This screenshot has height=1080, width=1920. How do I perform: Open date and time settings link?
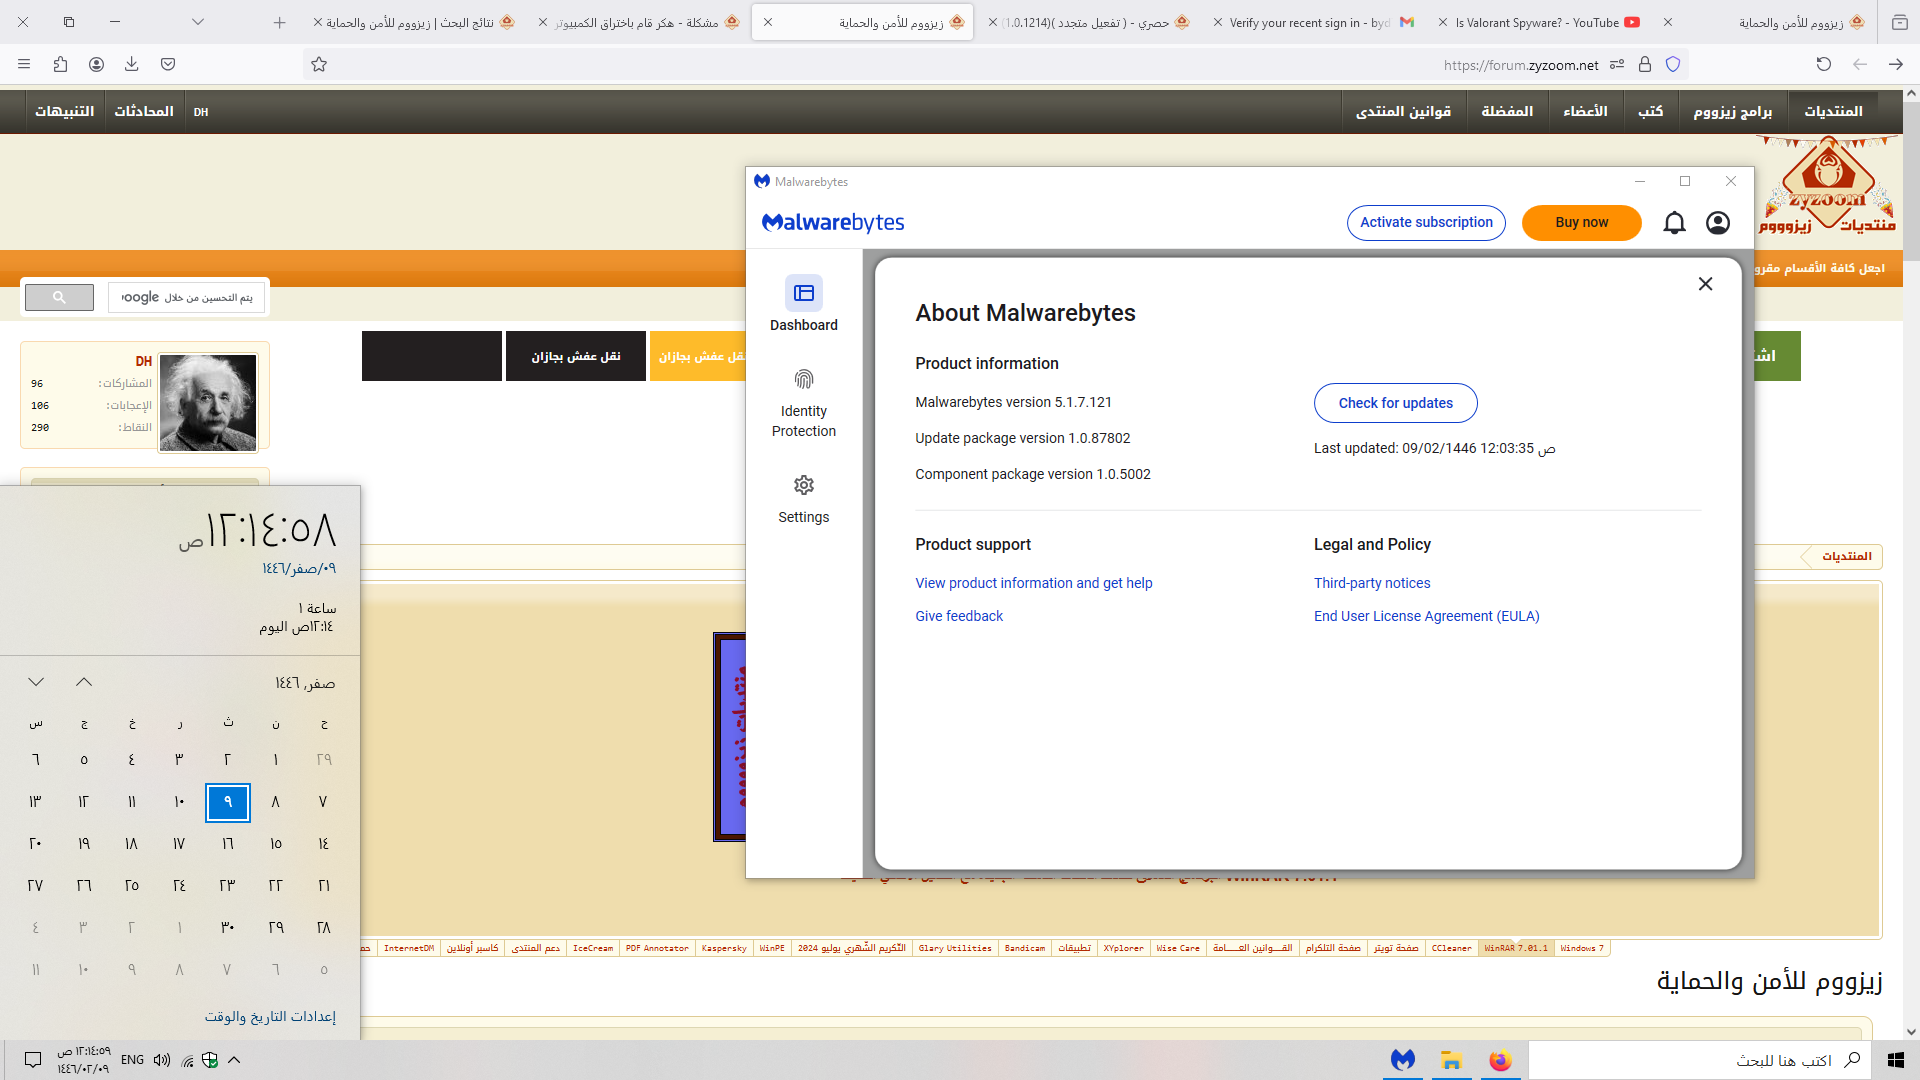click(x=270, y=1016)
